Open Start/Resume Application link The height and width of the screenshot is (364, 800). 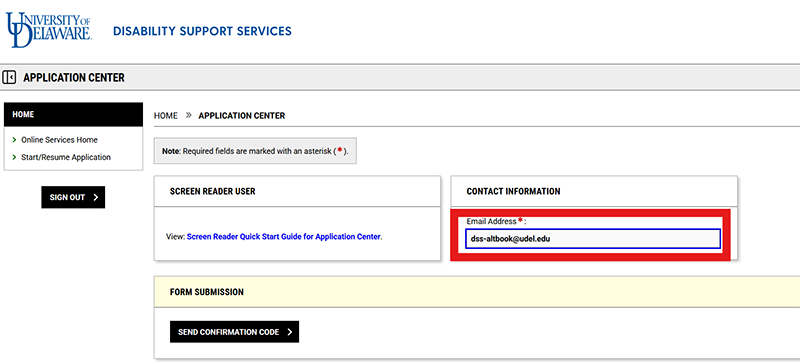66,157
